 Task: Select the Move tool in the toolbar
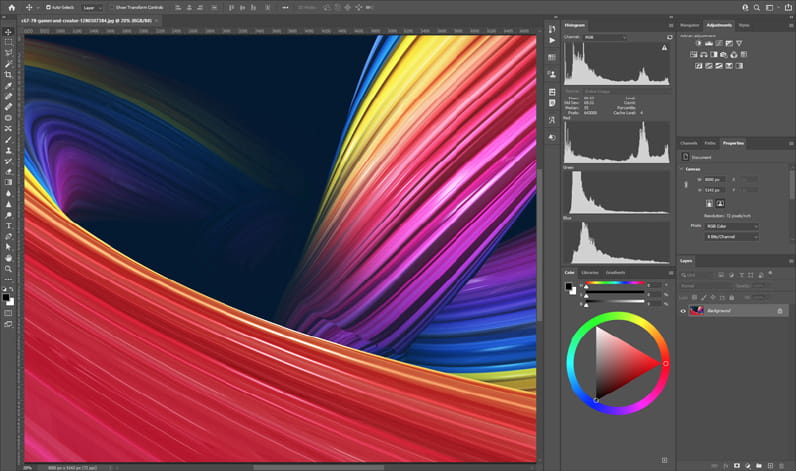tap(8, 32)
